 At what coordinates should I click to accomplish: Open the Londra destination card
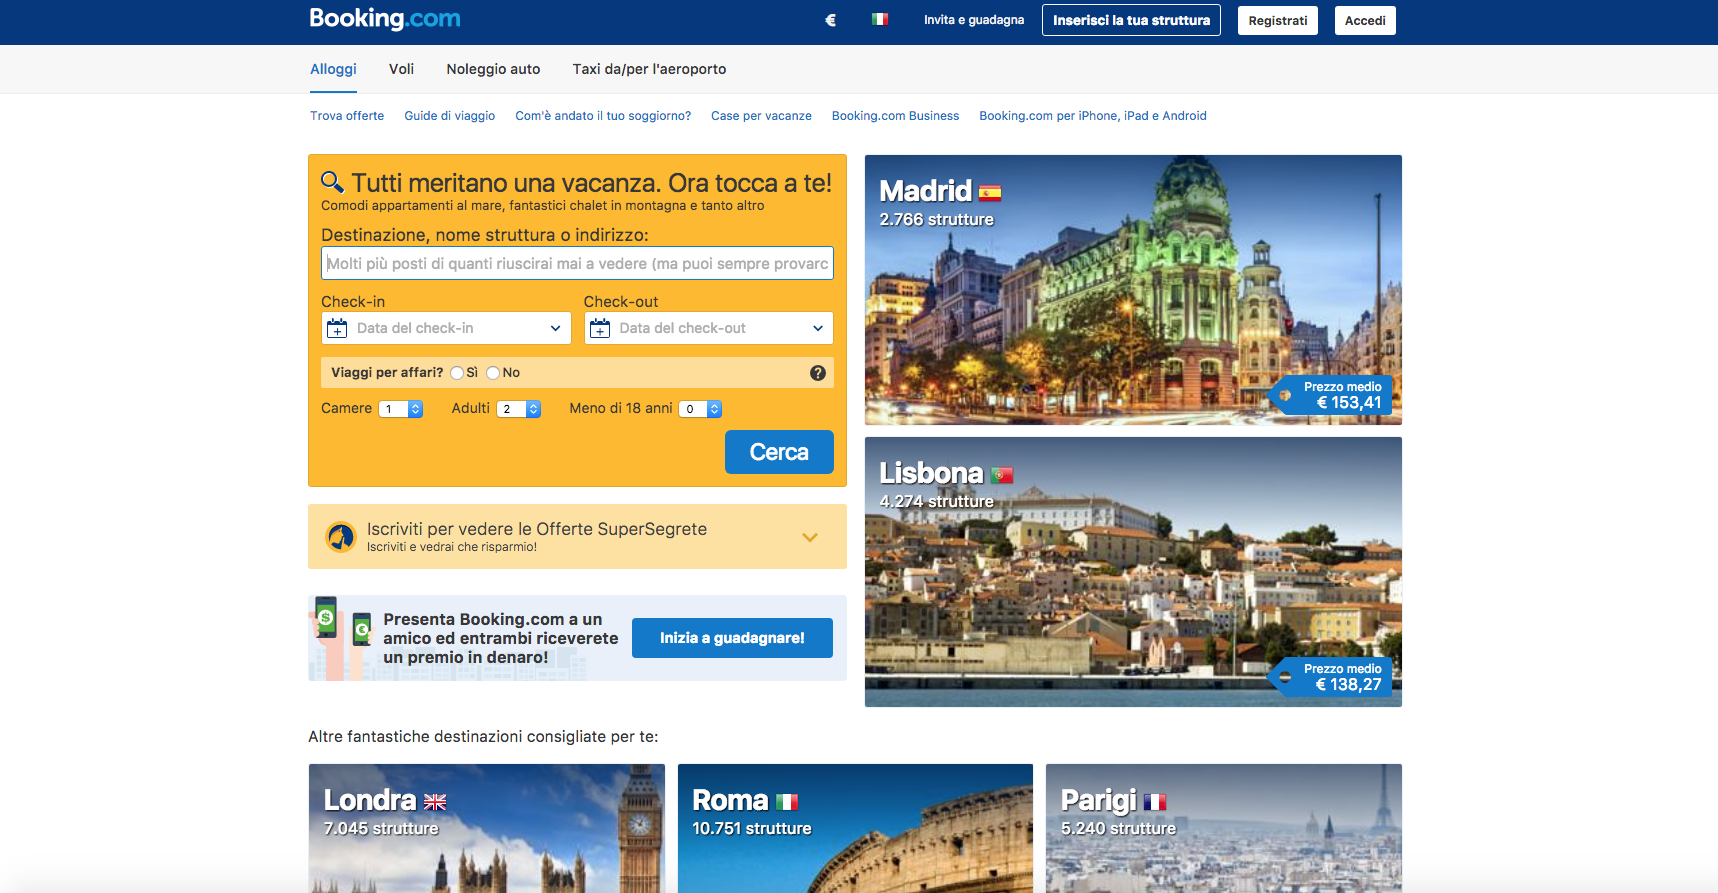(487, 828)
